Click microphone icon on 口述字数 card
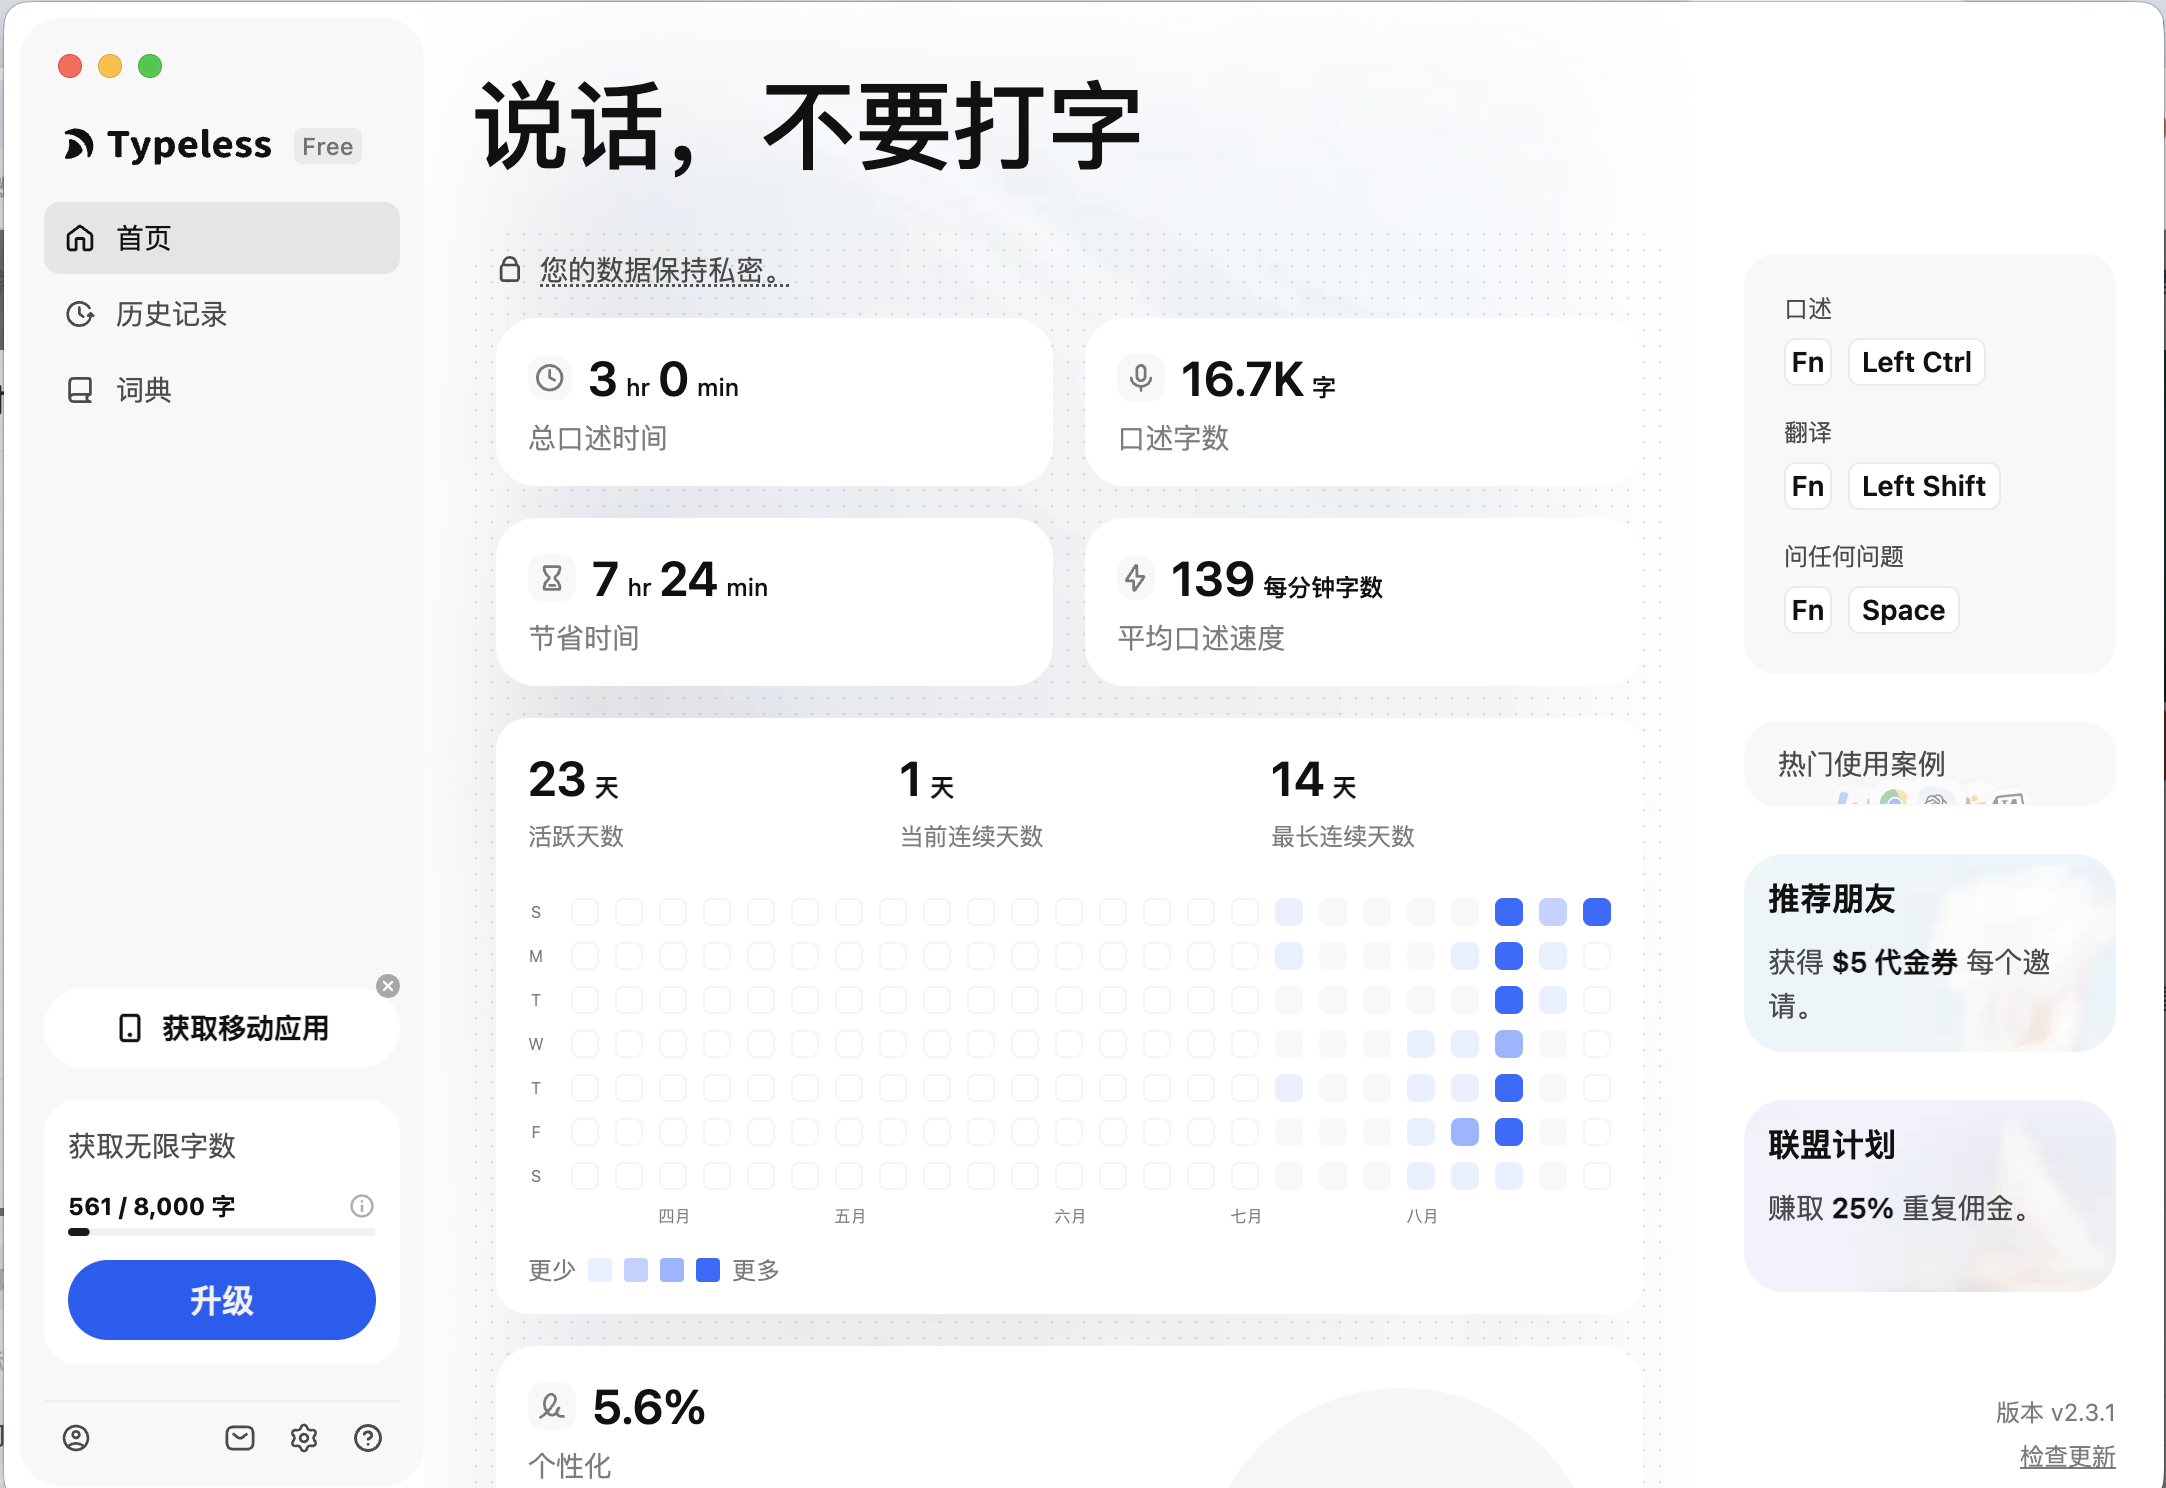The height and width of the screenshot is (1488, 2166). 1140,378
